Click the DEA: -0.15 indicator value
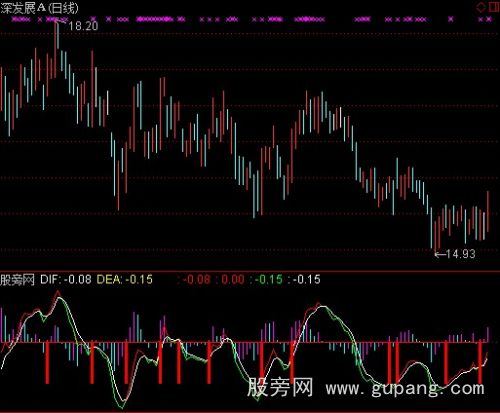This screenshot has width=500, height=413. (125, 279)
